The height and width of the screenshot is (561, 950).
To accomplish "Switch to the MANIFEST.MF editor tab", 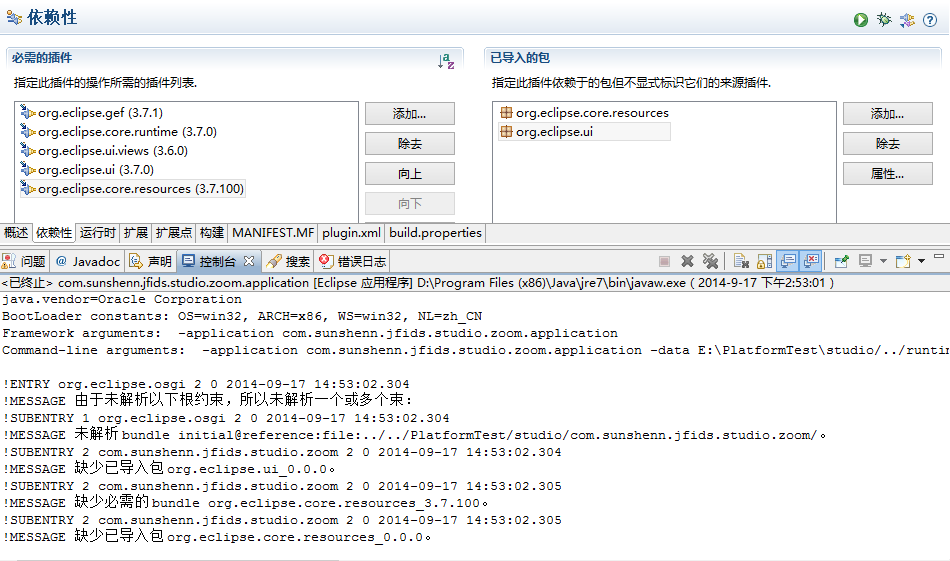I will point(273,233).
